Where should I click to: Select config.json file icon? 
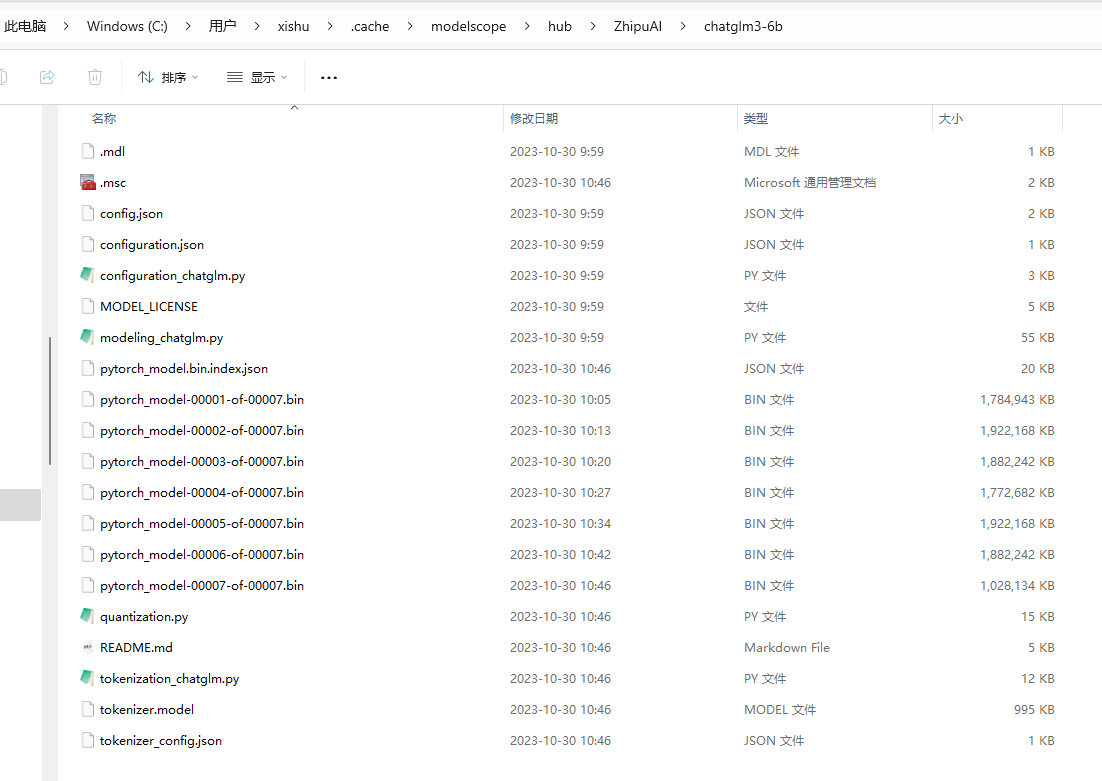click(x=87, y=213)
